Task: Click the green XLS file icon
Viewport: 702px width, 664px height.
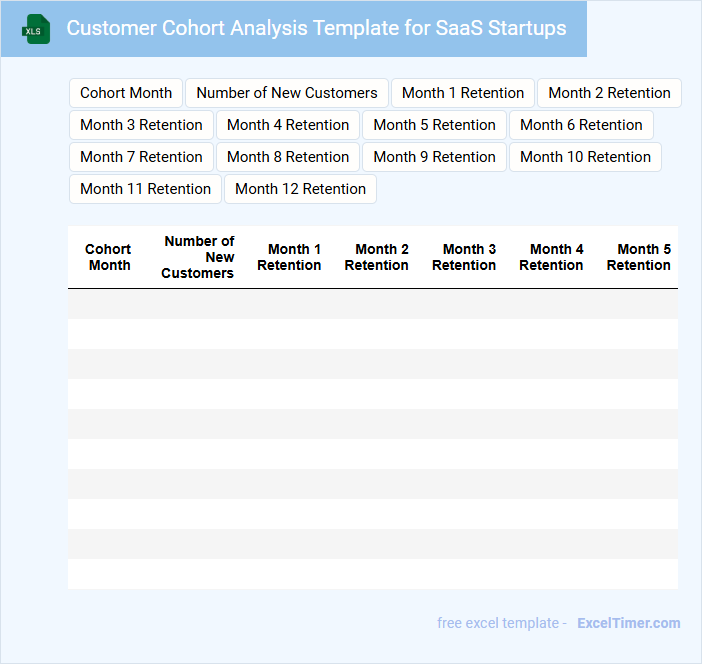Action: point(35,29)
